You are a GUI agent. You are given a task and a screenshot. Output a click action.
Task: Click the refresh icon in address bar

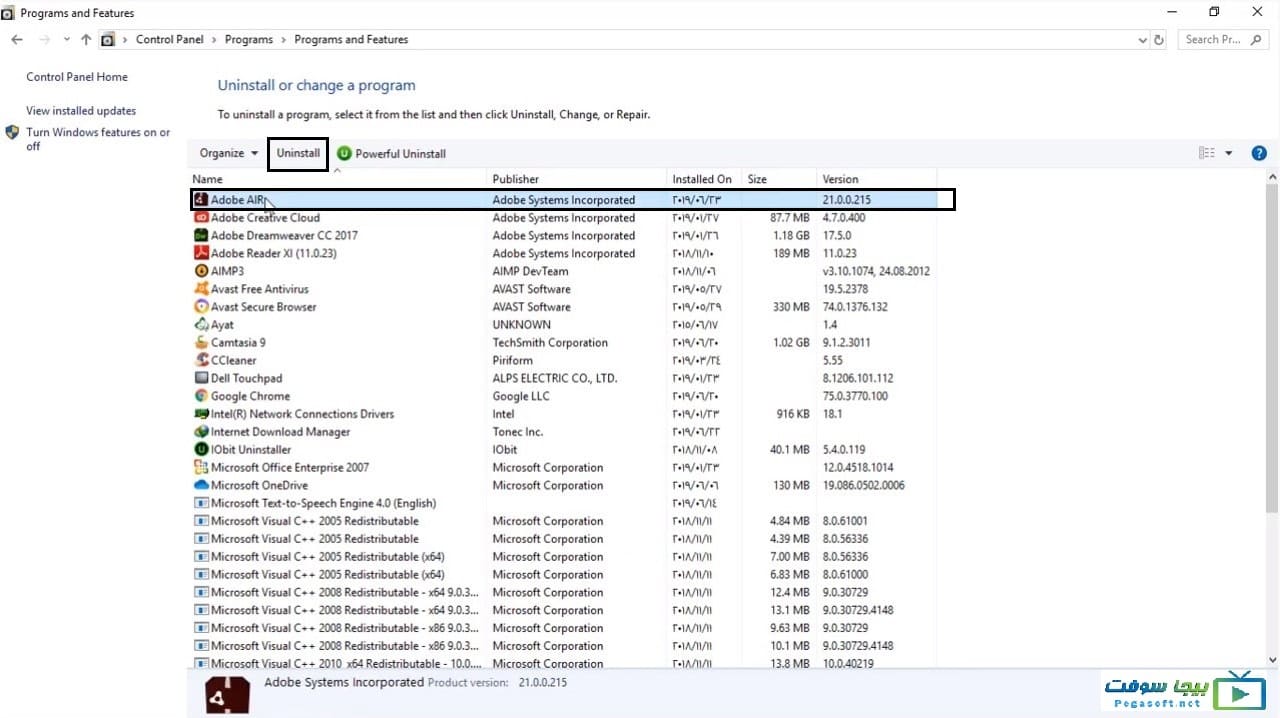pos(1159,40)
